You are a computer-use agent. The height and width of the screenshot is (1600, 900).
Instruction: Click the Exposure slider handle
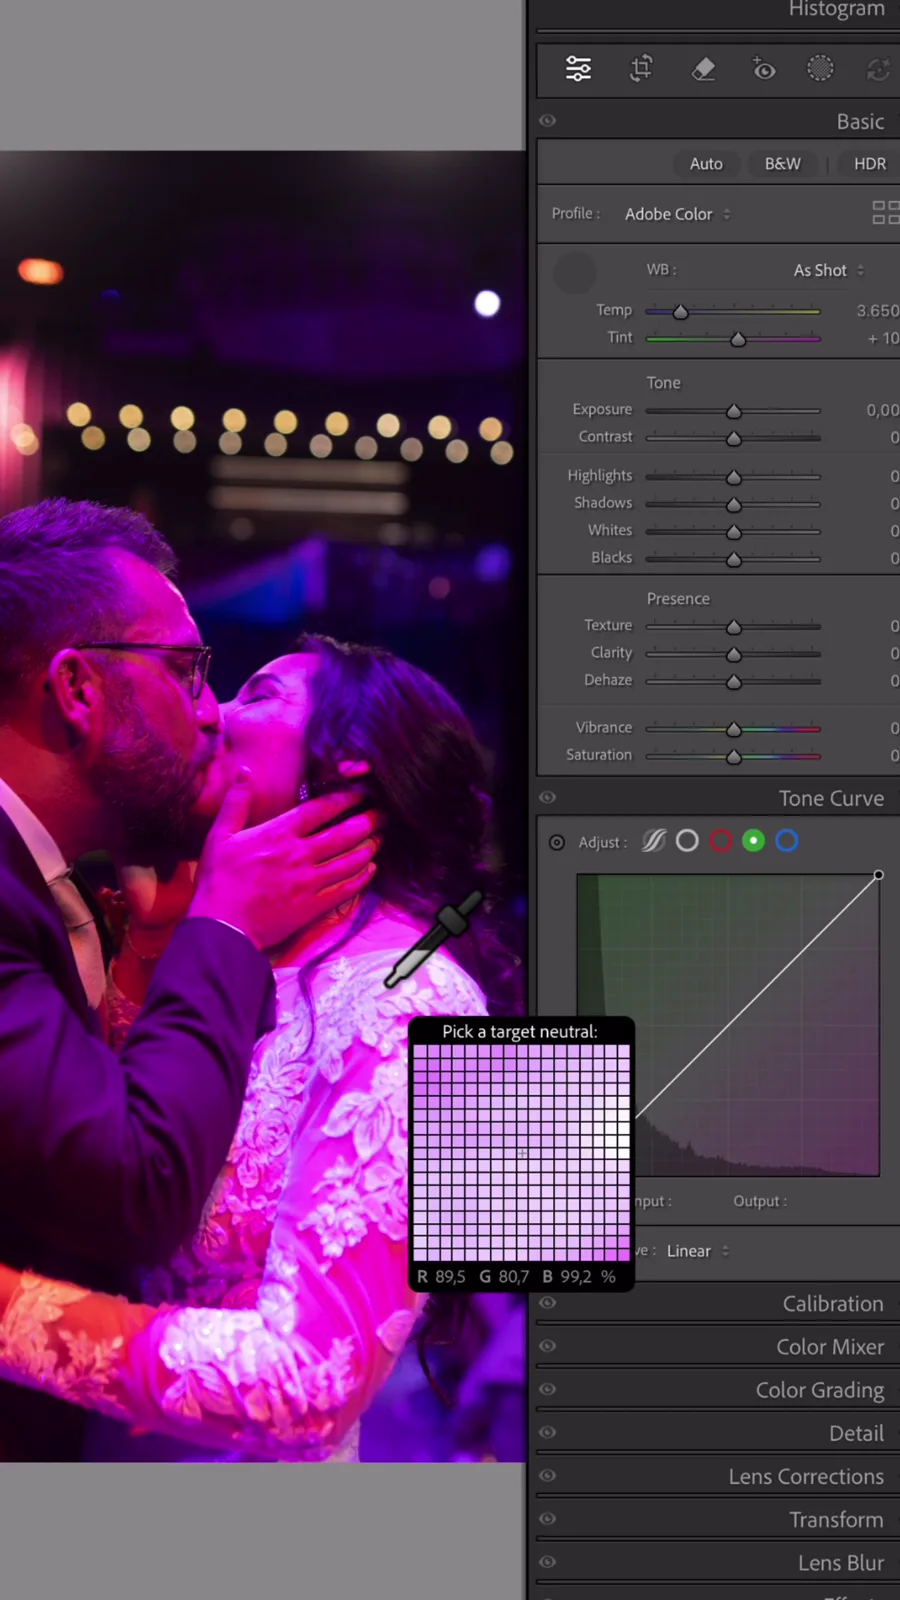pyautogui.click(x=734, y=411)
